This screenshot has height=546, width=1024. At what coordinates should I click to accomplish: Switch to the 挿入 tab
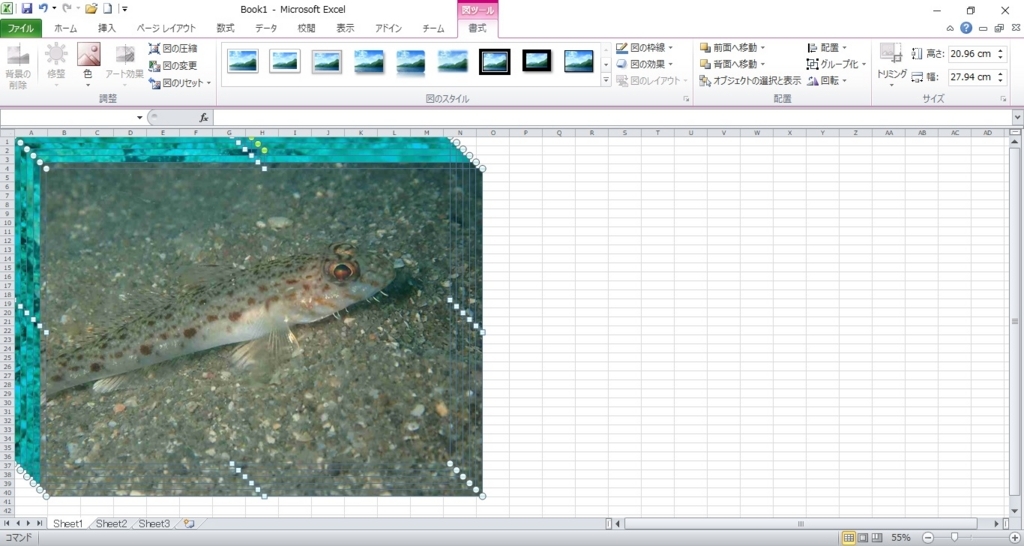coord(106,28)
